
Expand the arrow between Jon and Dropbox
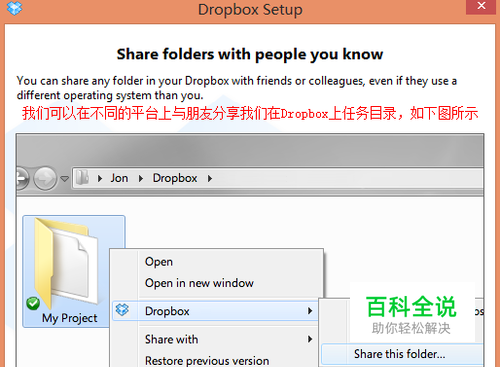click(141, 179)
